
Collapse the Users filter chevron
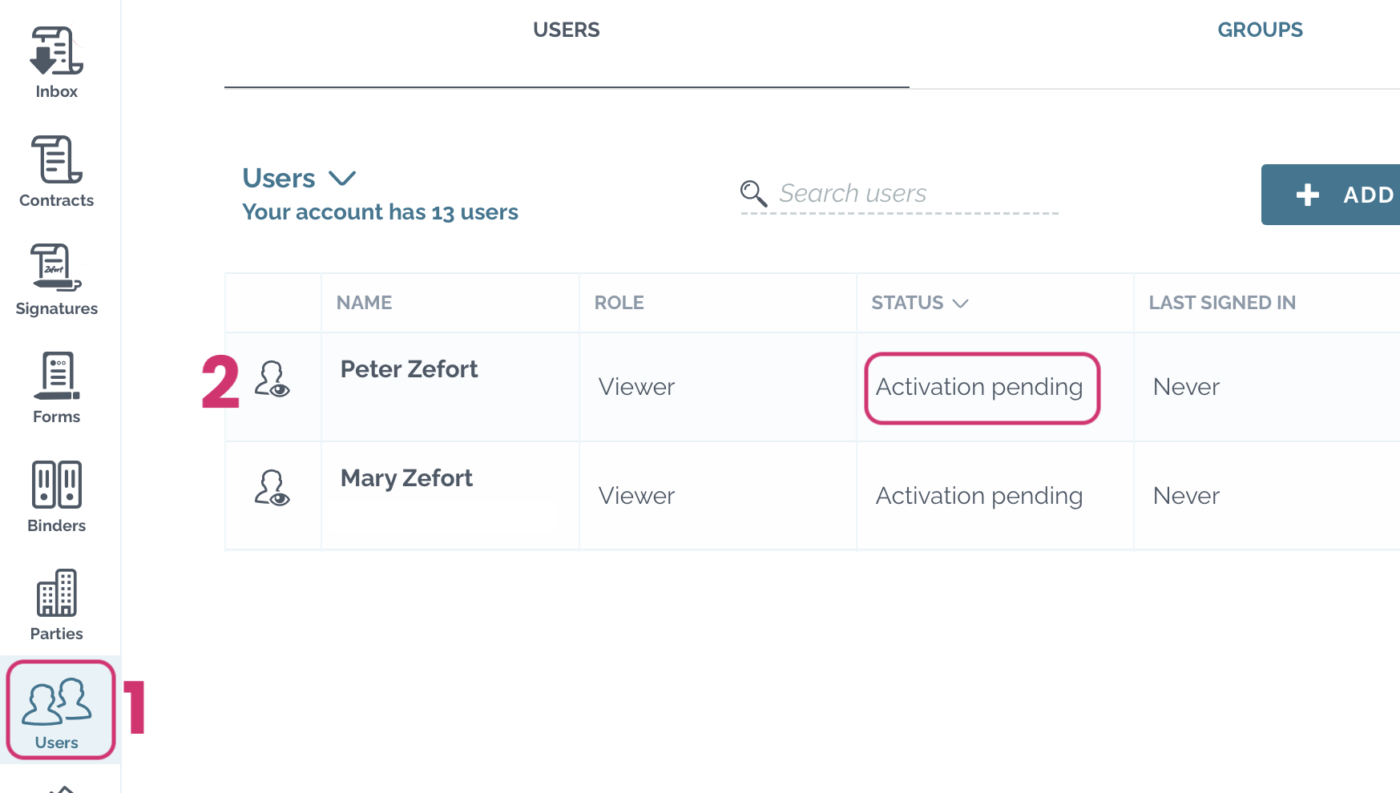click(x=341, y=177)
